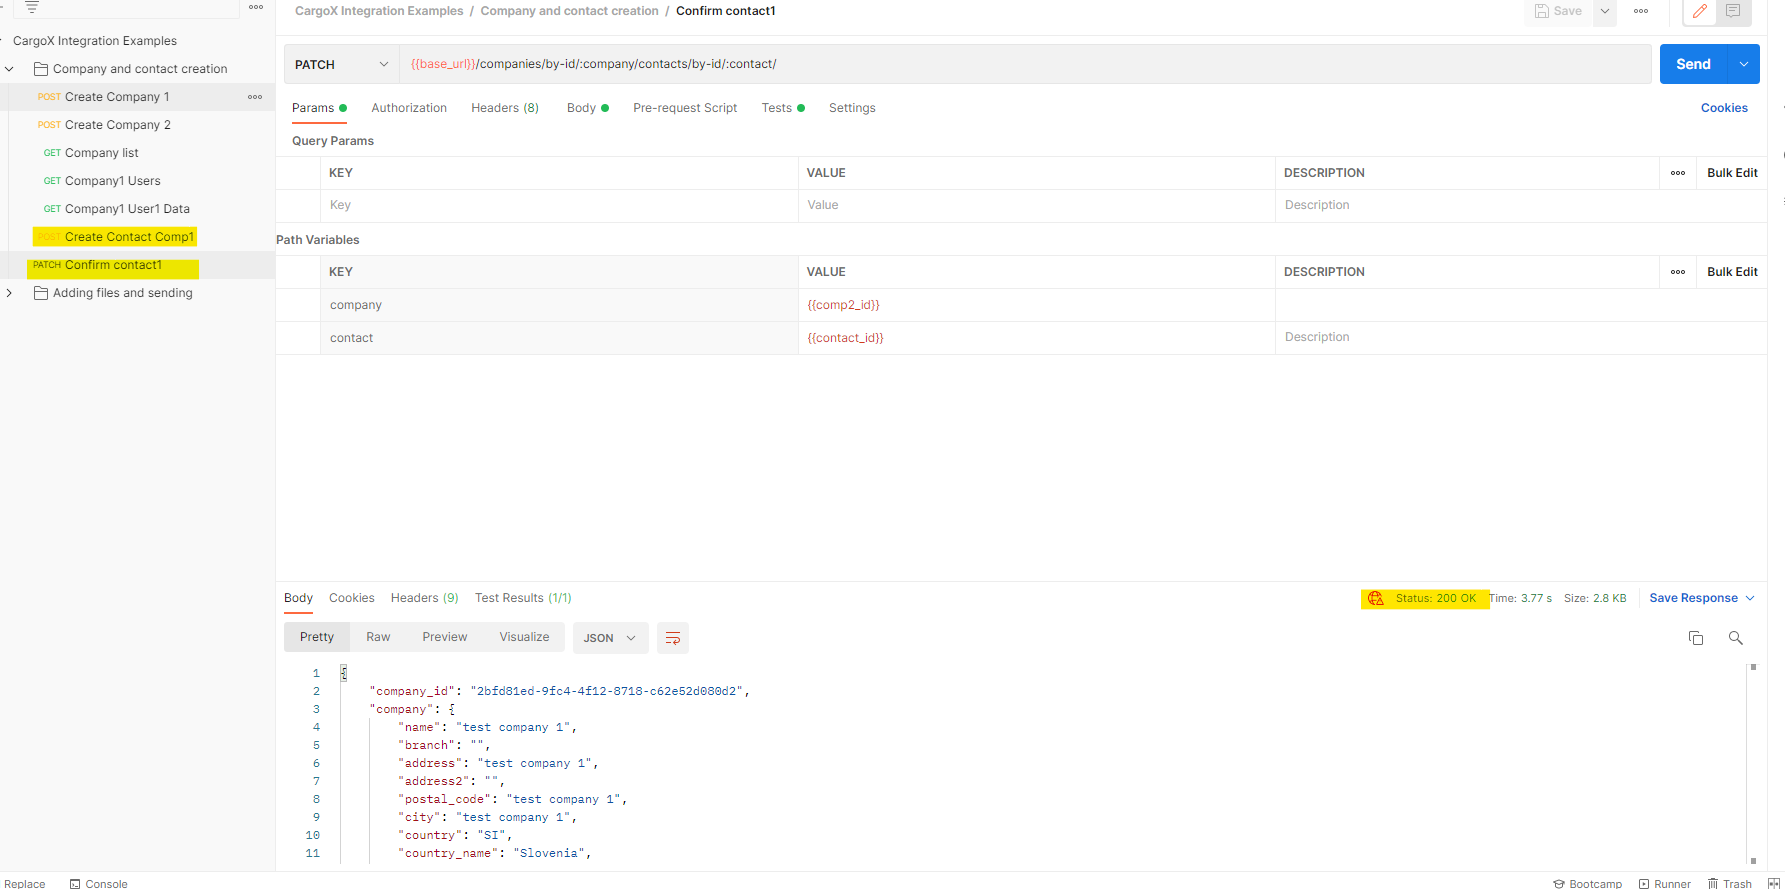Click the Save icon button

[x=1559, y=11]
